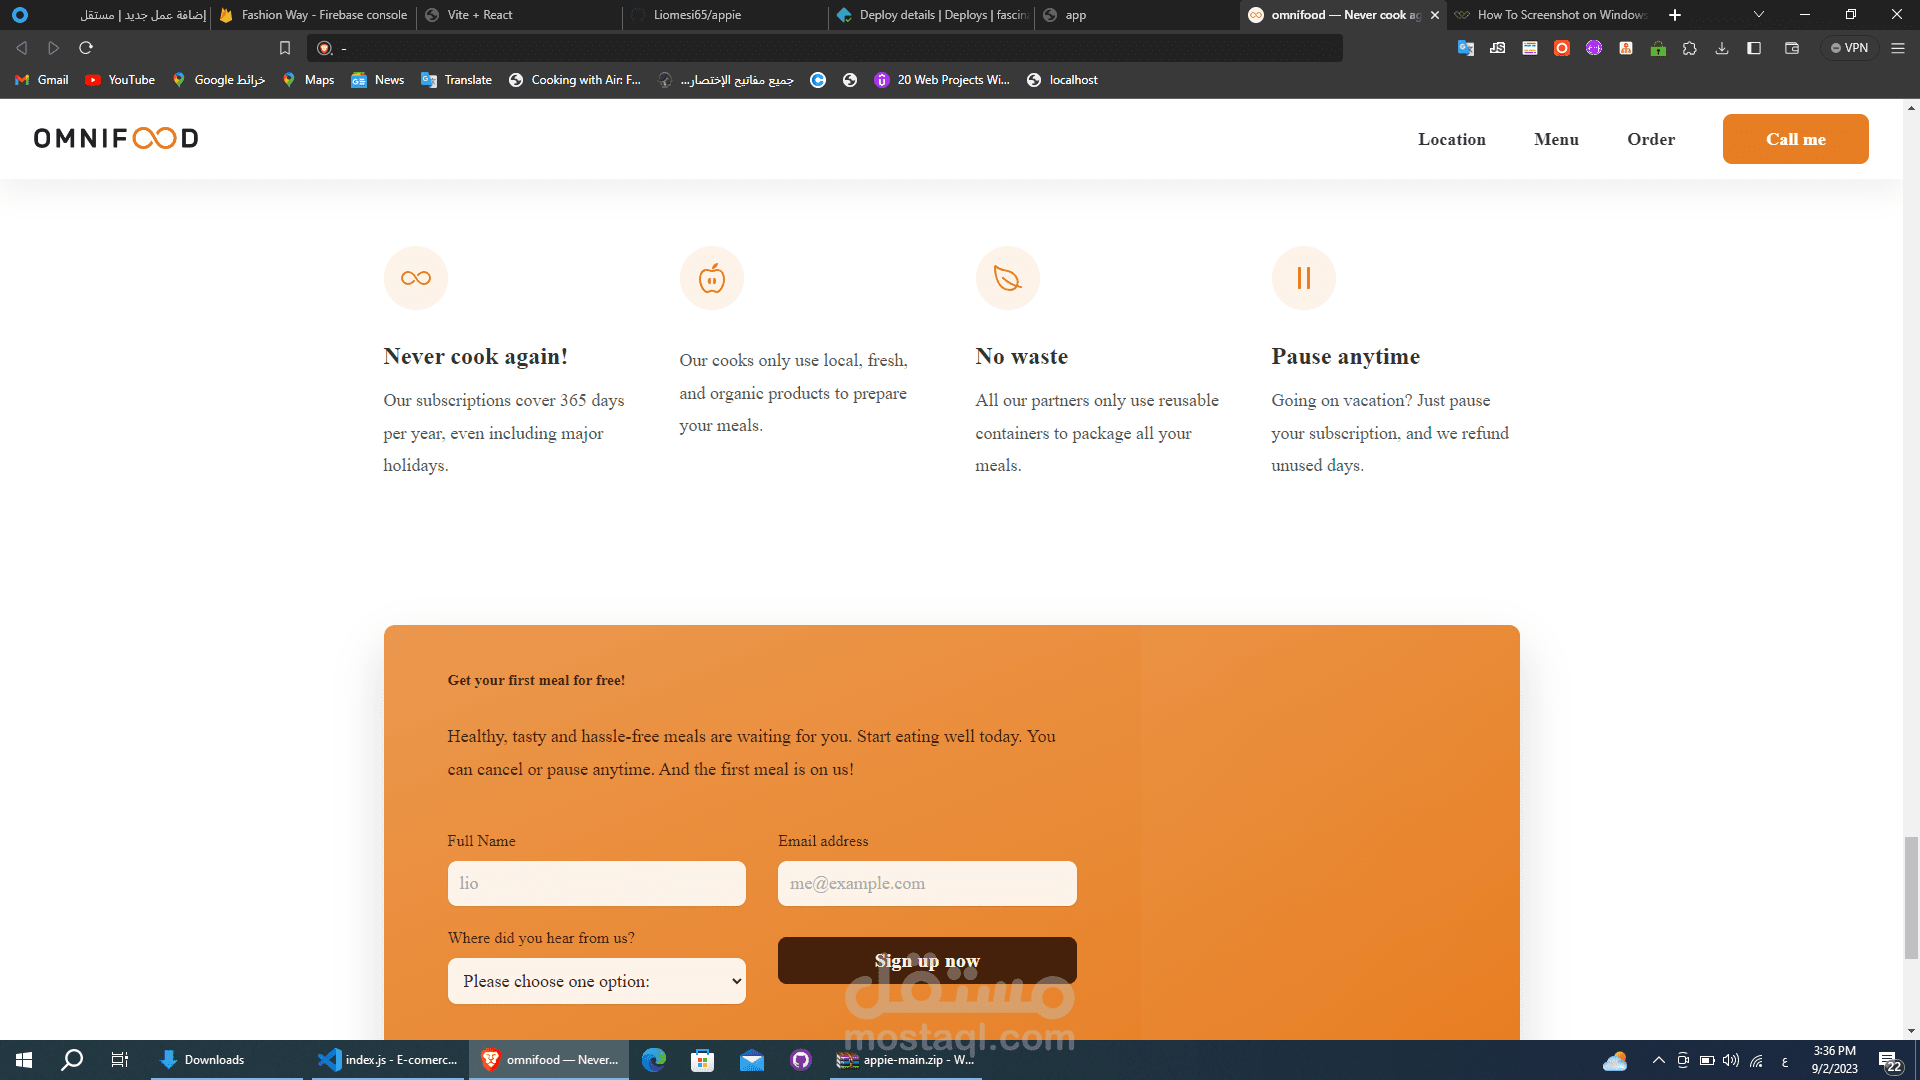Click the Sign up now button
The image size is (1920, 1080).
(x=927, y=960)
